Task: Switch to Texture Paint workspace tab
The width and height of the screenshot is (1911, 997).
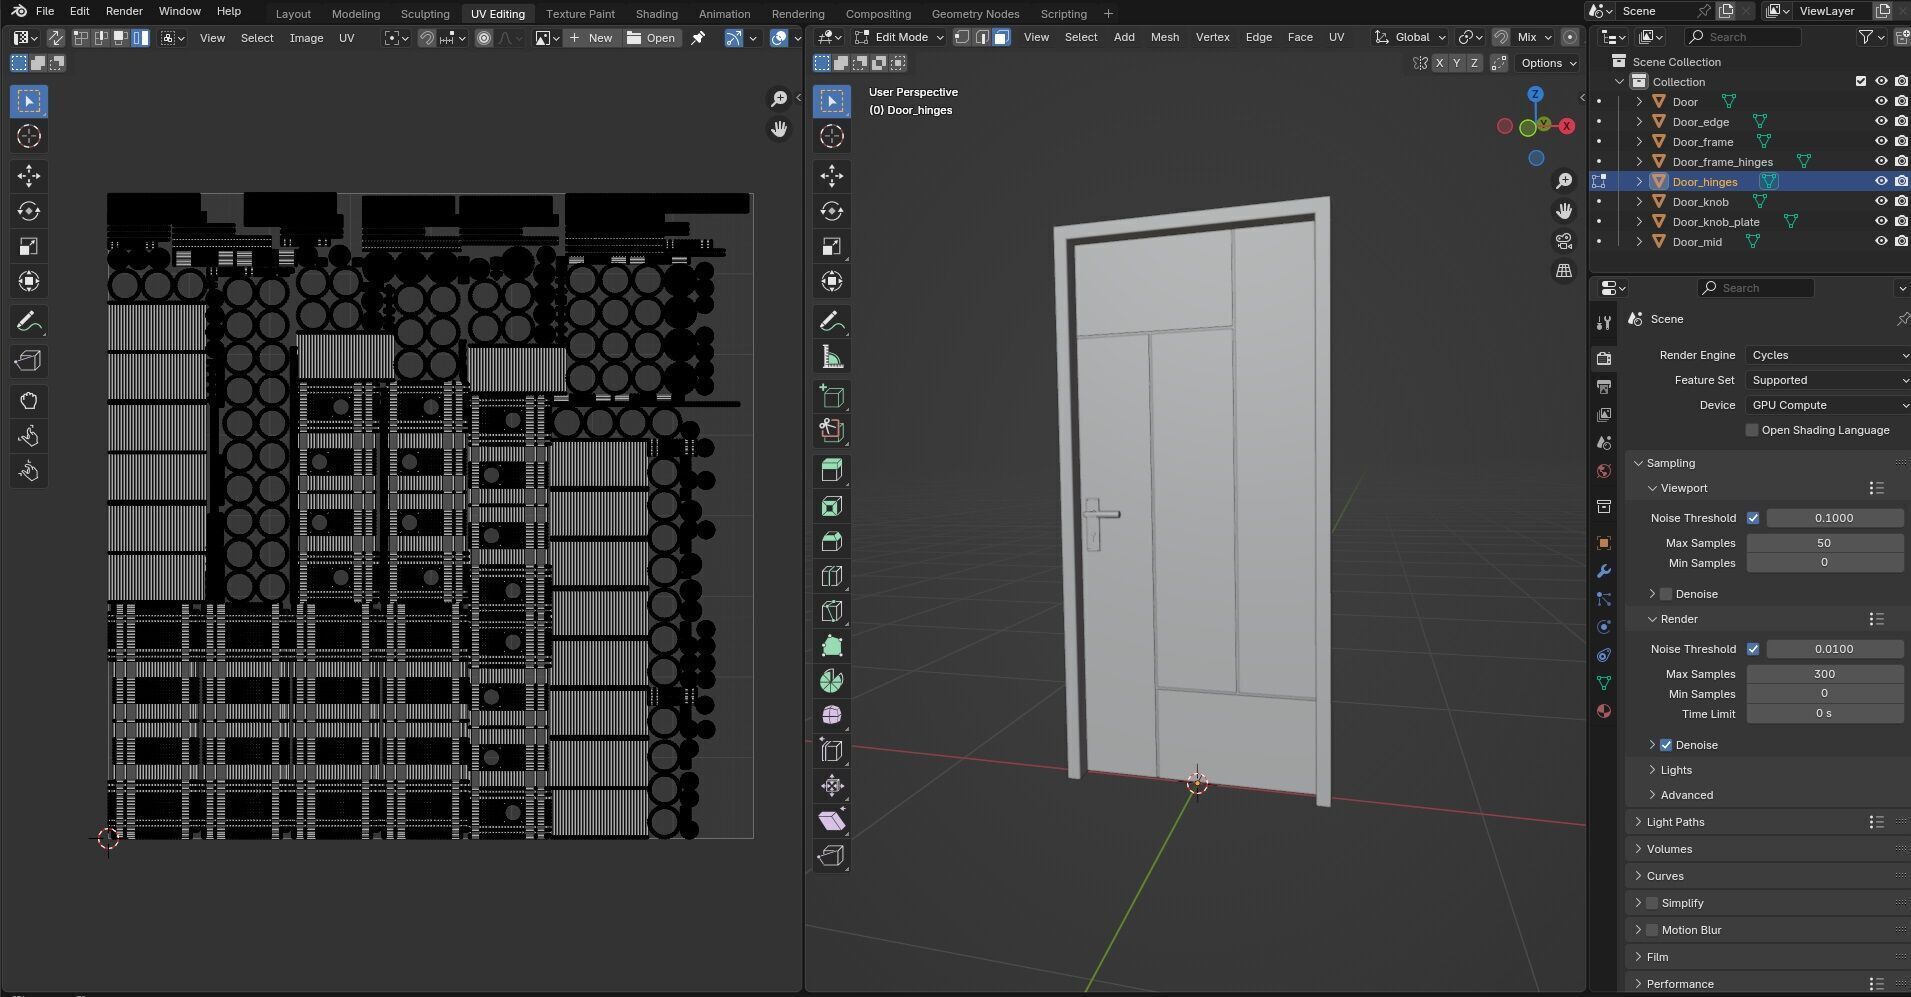Action: point(580,14)
